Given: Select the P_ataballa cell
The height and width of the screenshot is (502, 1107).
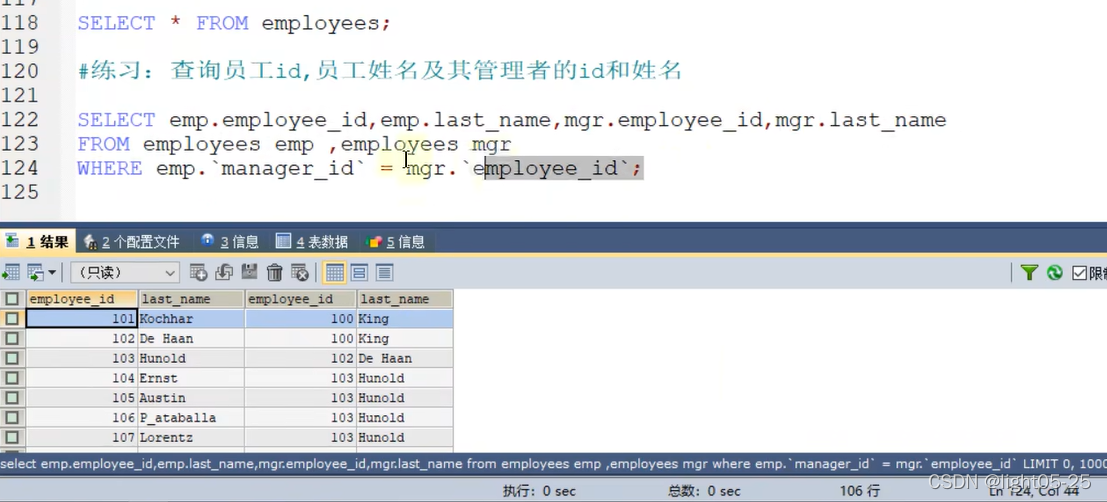Looking at the screenshot, I should click(x=191, y=418).
